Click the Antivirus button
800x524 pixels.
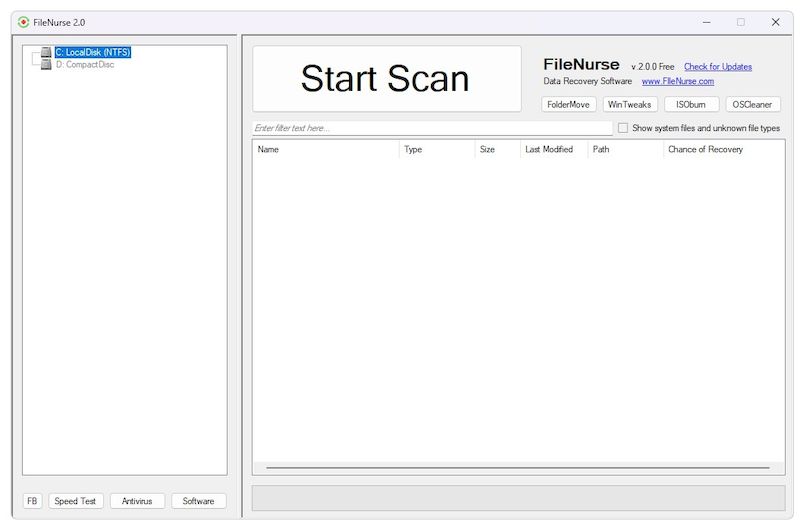coord(137,501)
